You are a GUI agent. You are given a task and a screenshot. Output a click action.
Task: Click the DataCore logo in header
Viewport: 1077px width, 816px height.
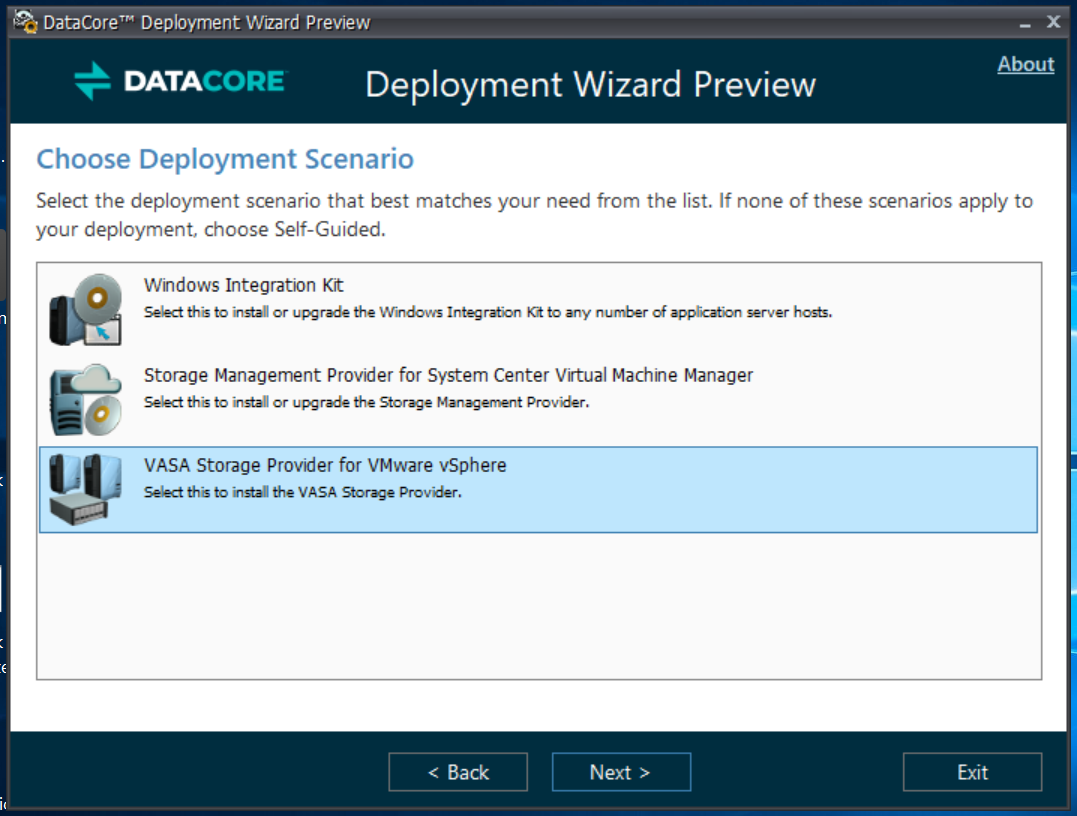(x=181, y=81)
